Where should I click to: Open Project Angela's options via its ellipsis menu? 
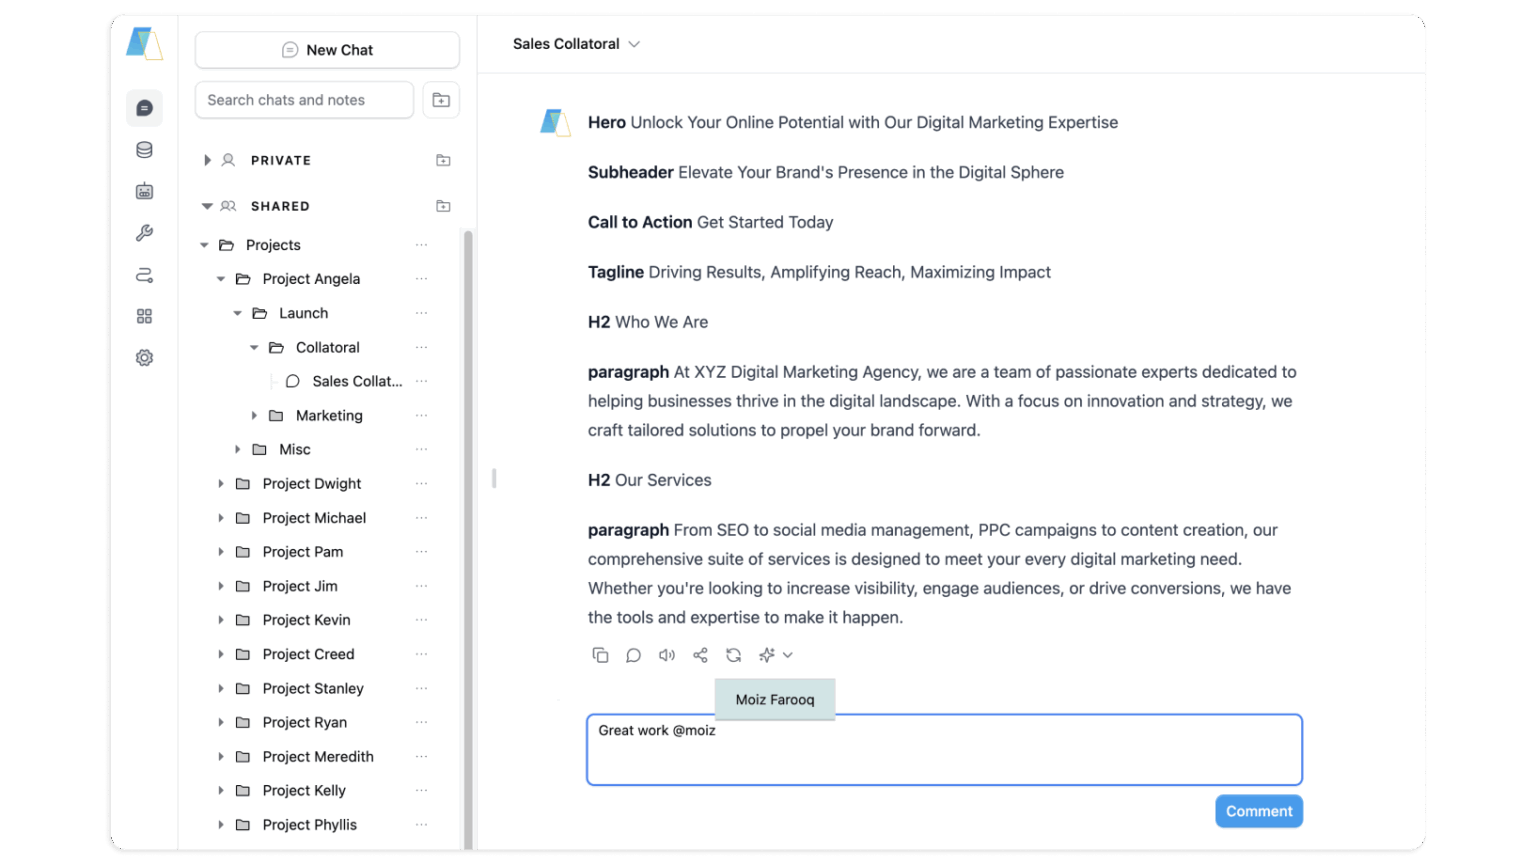[421, 278]
